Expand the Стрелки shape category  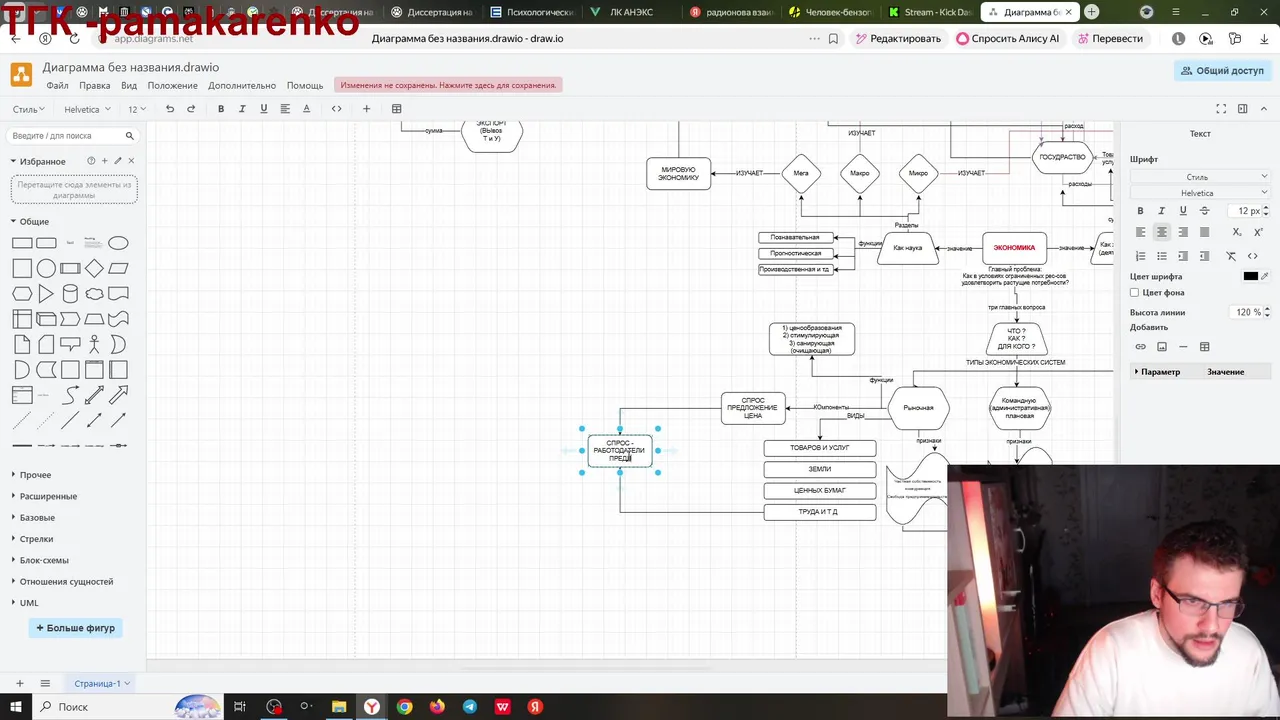(x=35, y=539)
